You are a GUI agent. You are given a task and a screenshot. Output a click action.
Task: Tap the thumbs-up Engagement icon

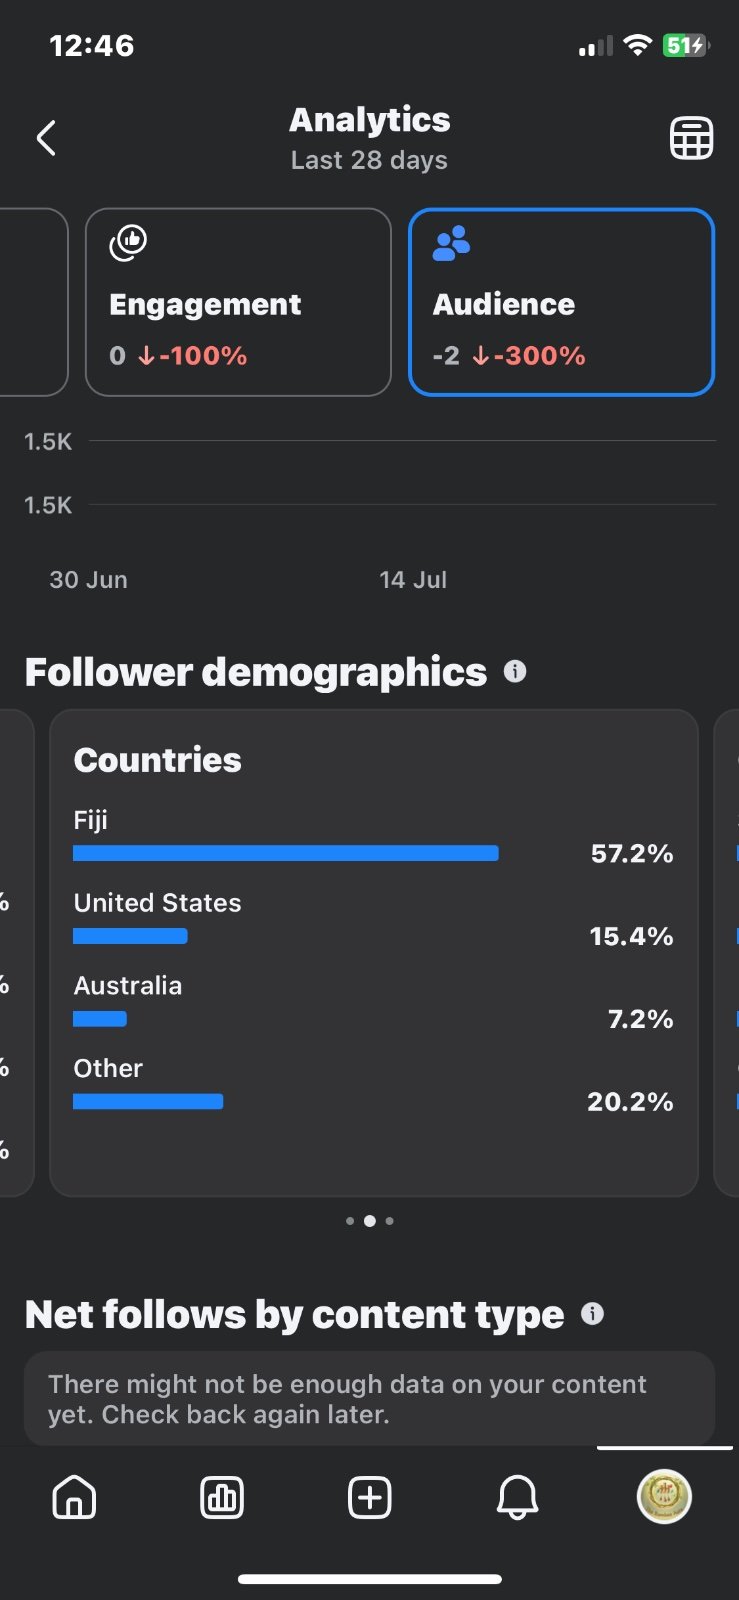tap(128, 242)
